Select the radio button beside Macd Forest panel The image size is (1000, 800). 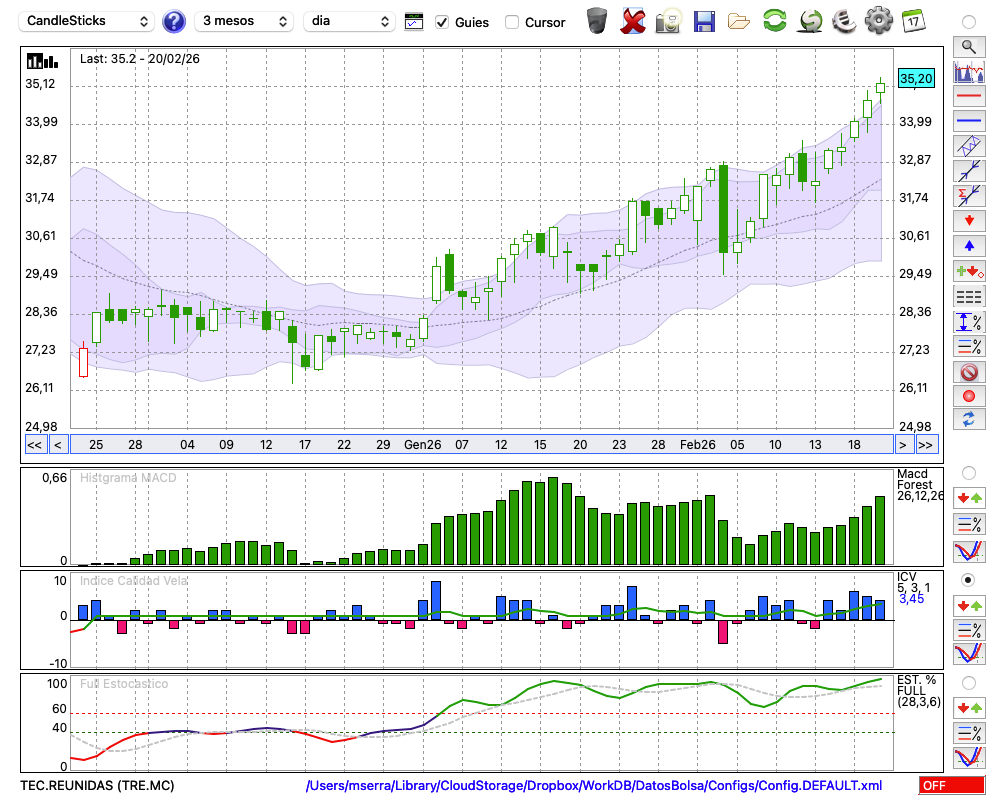(x=968, y=472)
